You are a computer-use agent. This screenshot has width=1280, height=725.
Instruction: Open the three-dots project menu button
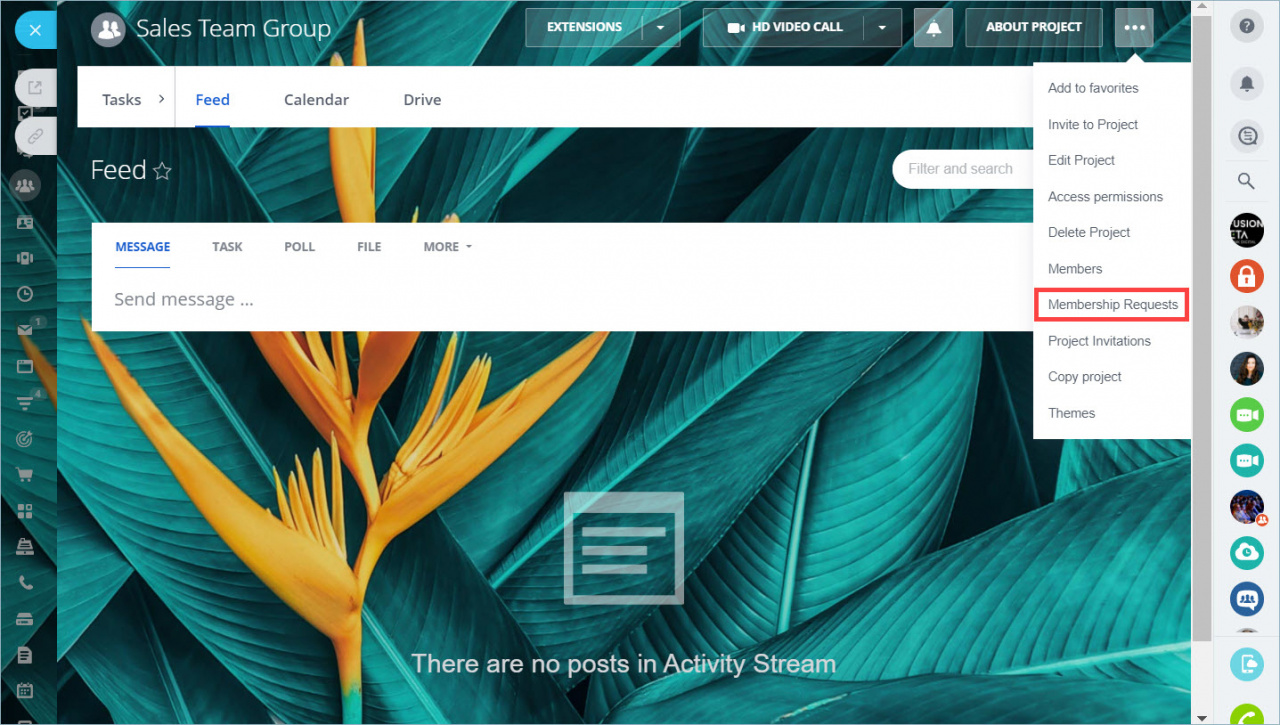[x=1134, y=28]
